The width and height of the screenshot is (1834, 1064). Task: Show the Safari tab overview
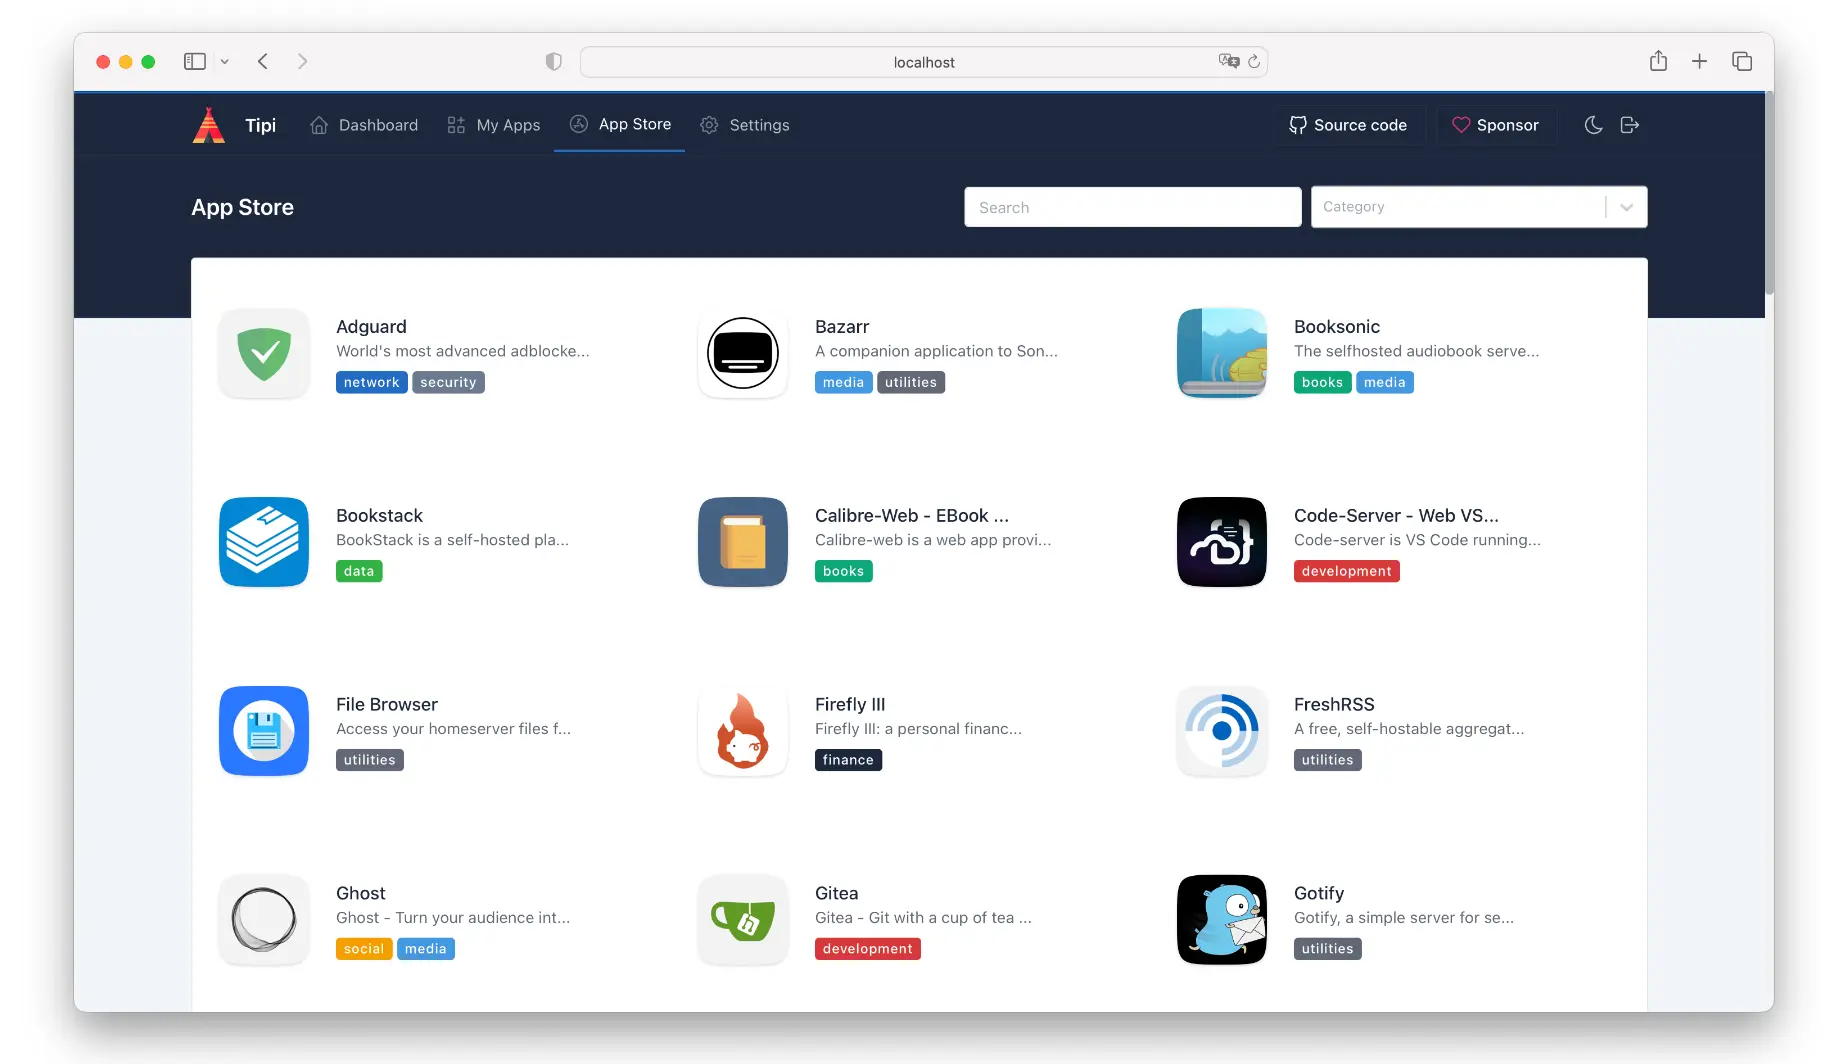[1742, 62]
